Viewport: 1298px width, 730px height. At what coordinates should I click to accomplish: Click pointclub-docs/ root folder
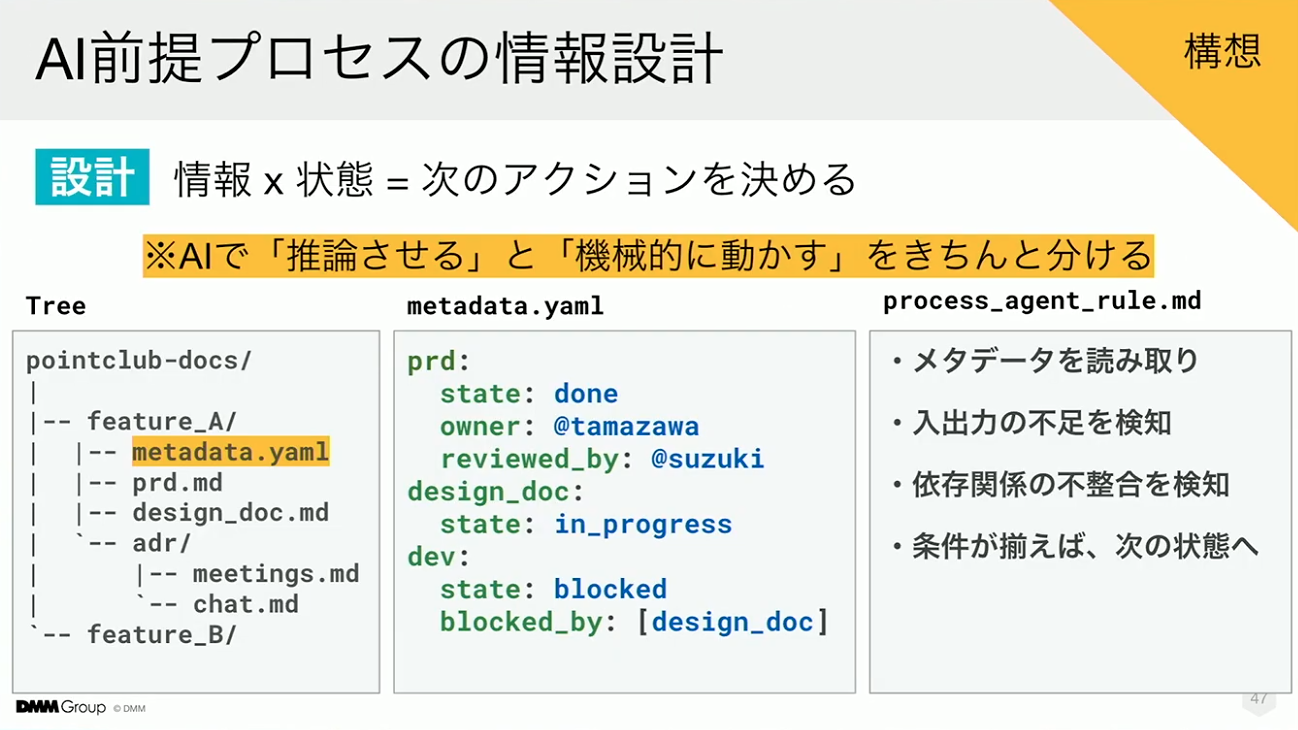click(x=139, y=361)
